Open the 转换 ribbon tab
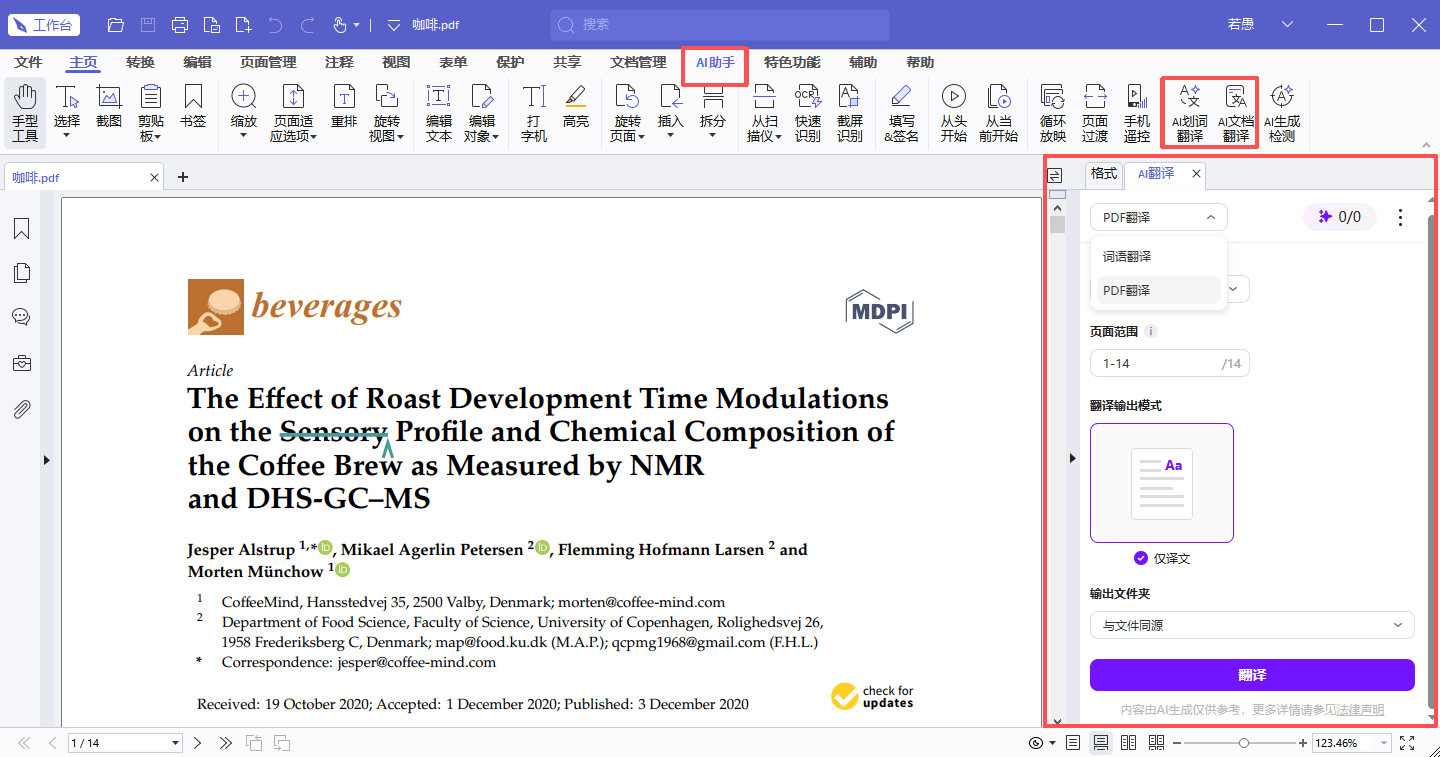Image resolution: width=1440 pixels, height=757 pixels. (x=140, y=62)
